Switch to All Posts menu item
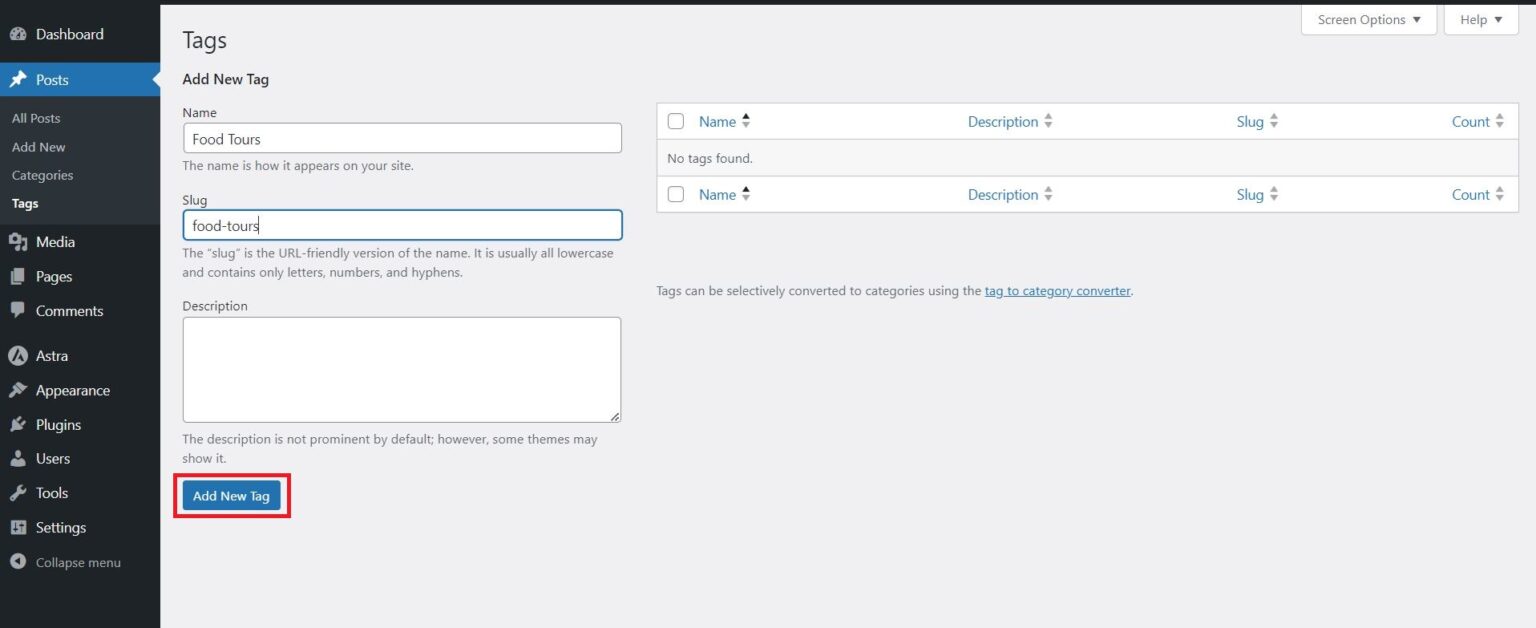The width and height of the screenshot is (1536, 628). coord(35,117)
